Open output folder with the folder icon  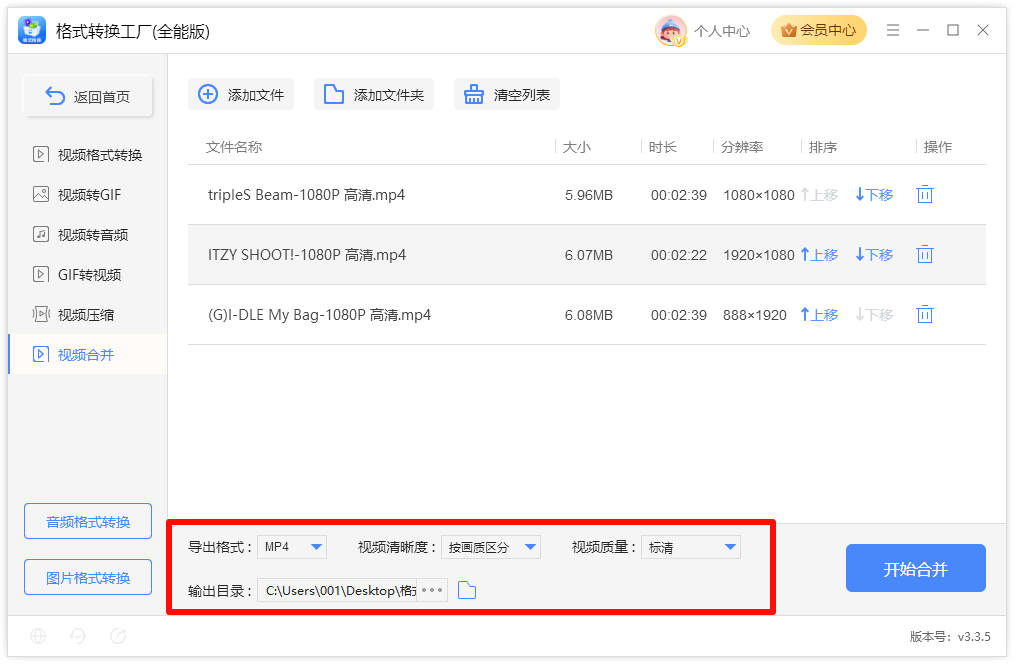coord(467,590)
